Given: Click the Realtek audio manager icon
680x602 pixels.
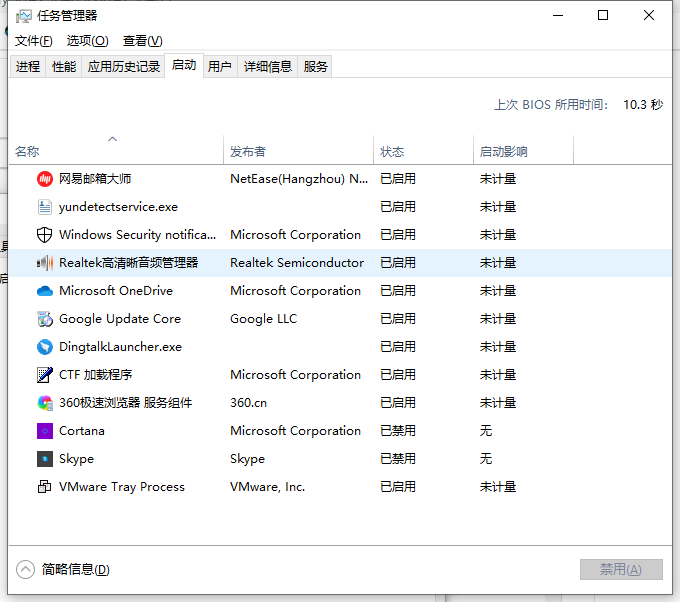Looking at the screenshot, I should (x=44, y=263).
